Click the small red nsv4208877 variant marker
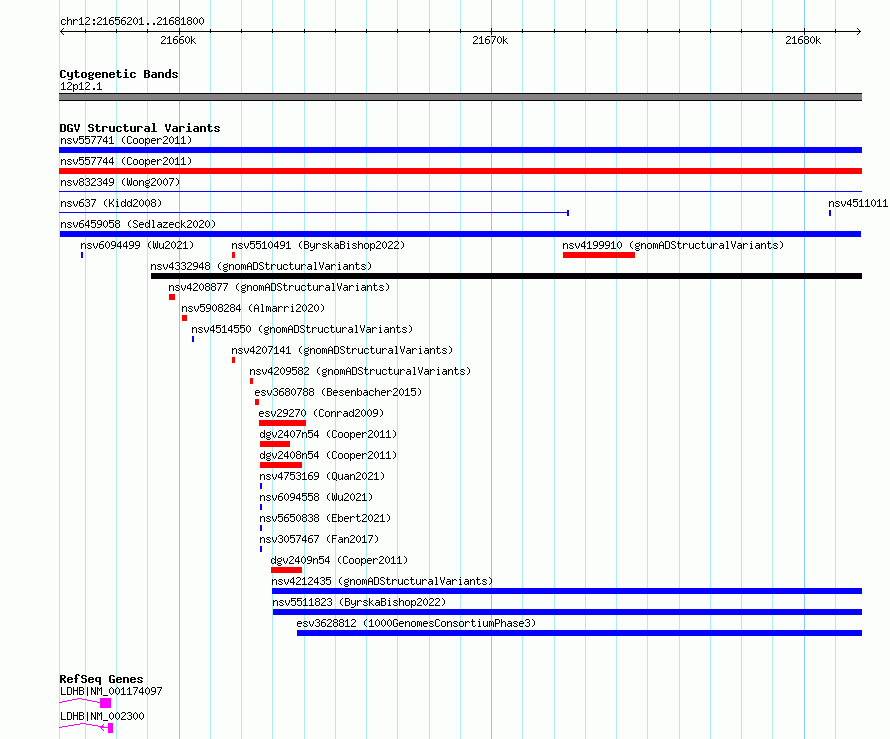 pyautogui.click(x=172, y=297)
